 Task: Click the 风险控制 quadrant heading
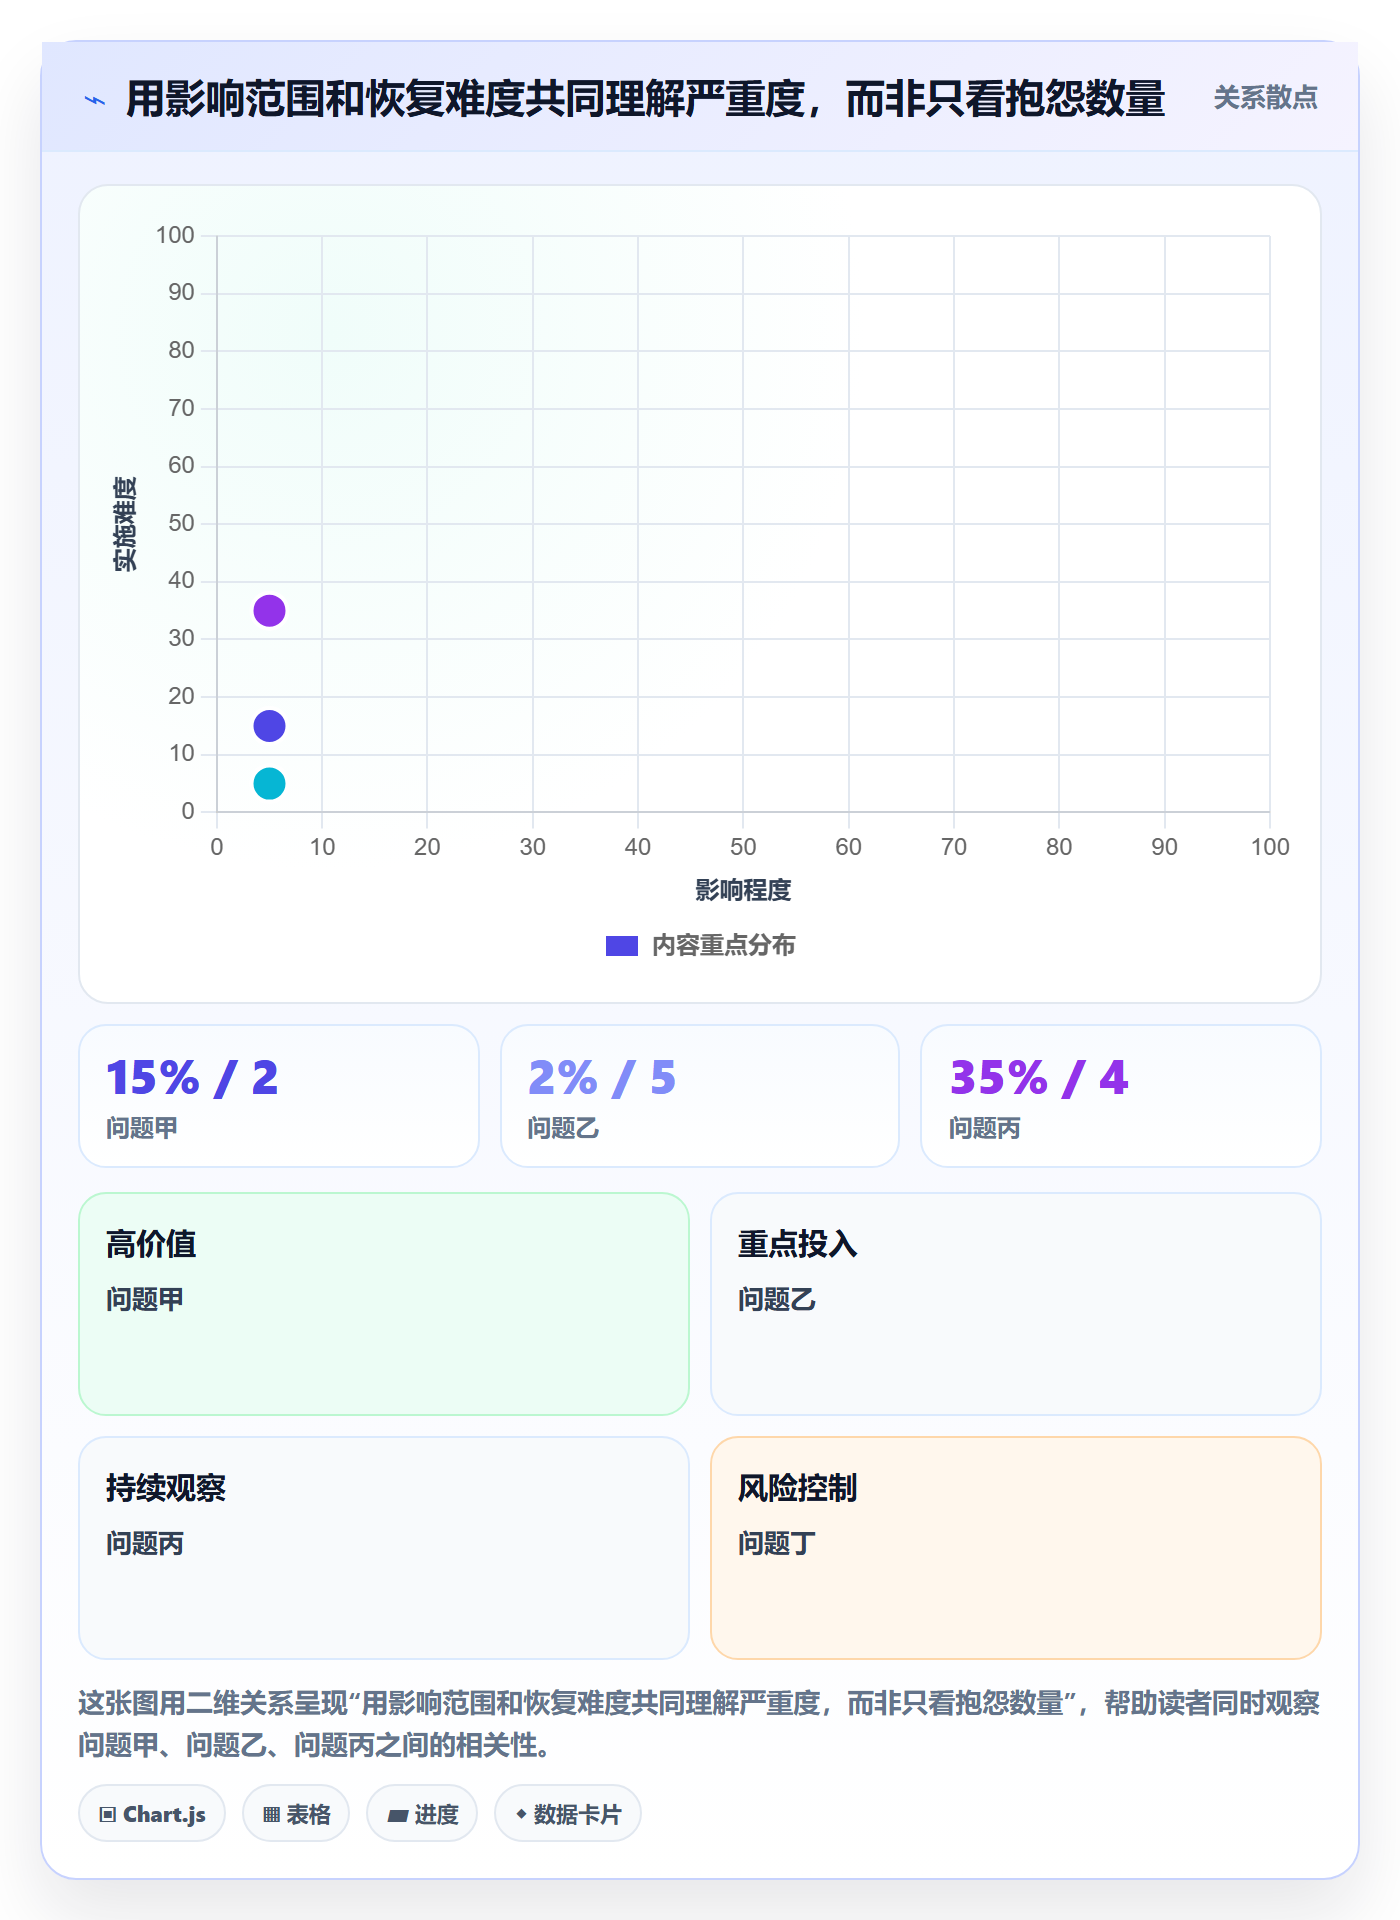(x=798, y=1489)
